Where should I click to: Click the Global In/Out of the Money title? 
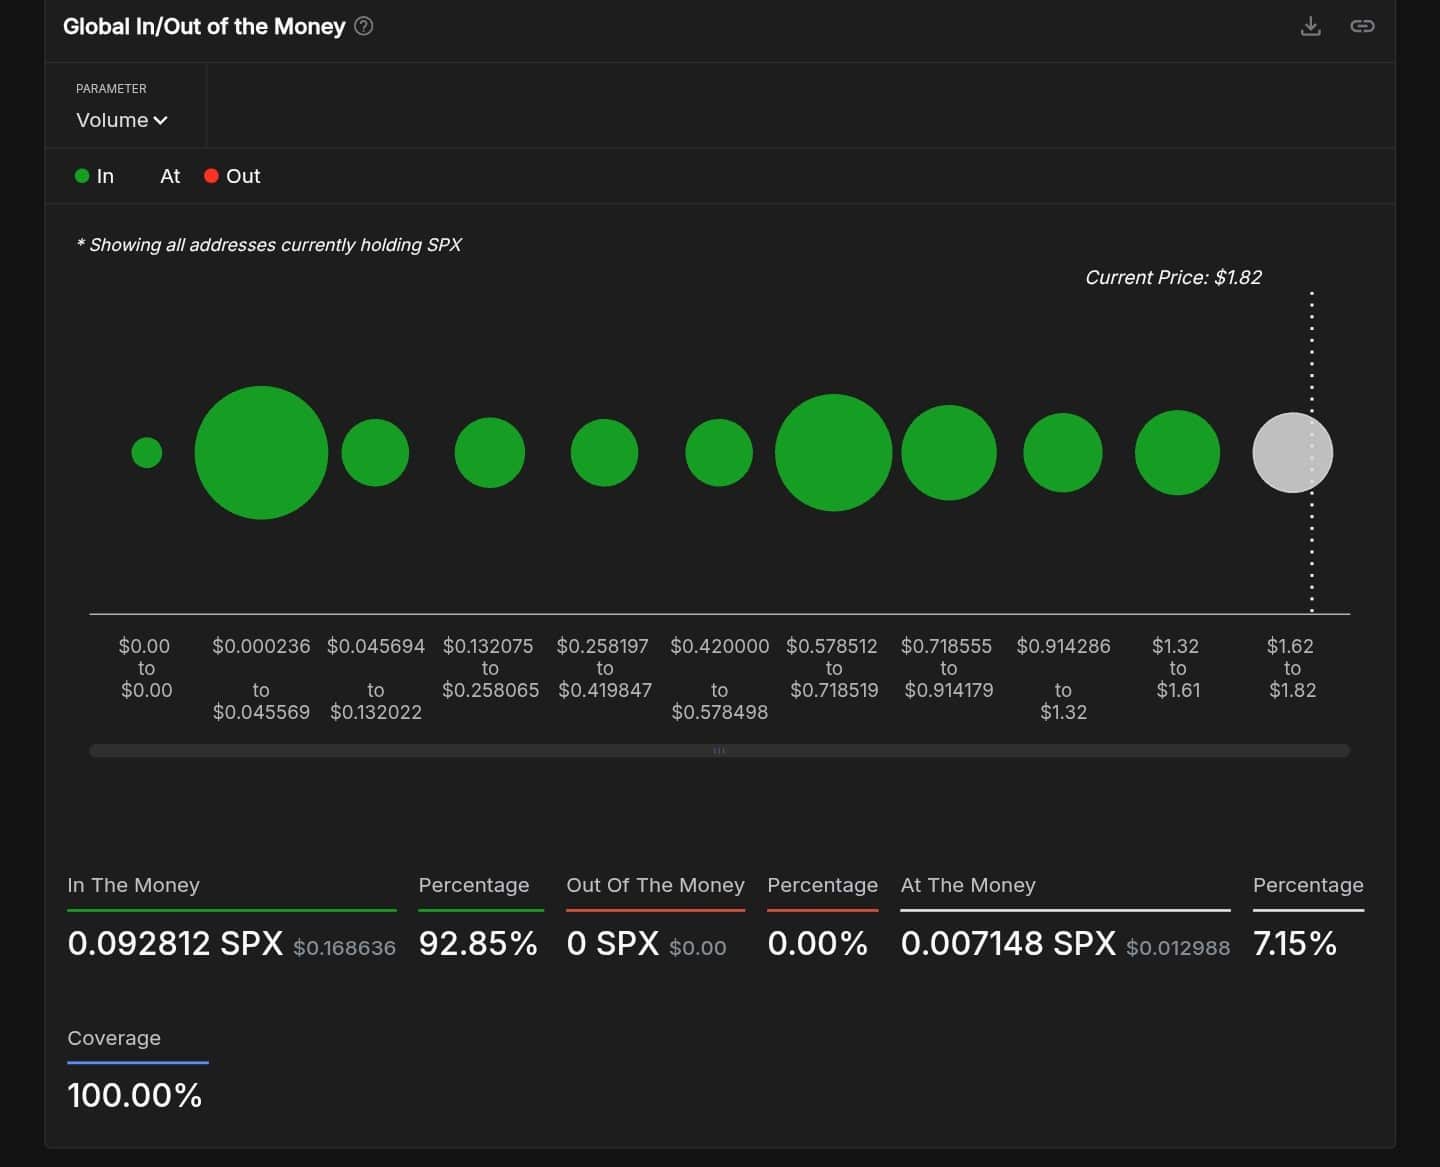204,27
